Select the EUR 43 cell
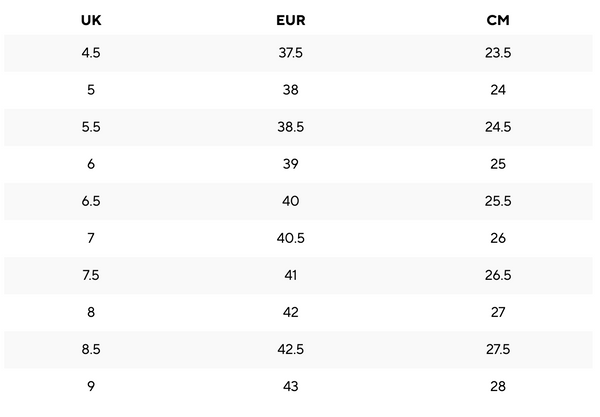Screen dimensions: 600x417 [x=291, y=386]
